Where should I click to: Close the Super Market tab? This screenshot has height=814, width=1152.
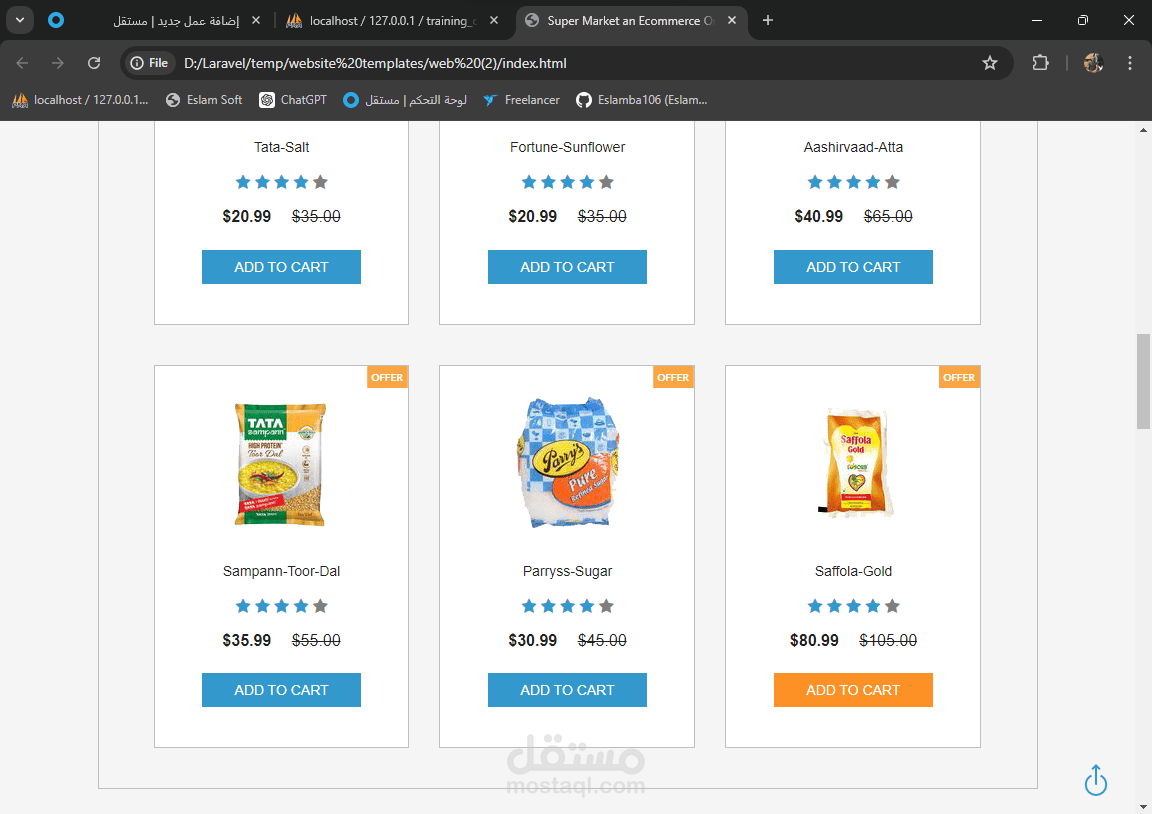[x=732, y=21]
